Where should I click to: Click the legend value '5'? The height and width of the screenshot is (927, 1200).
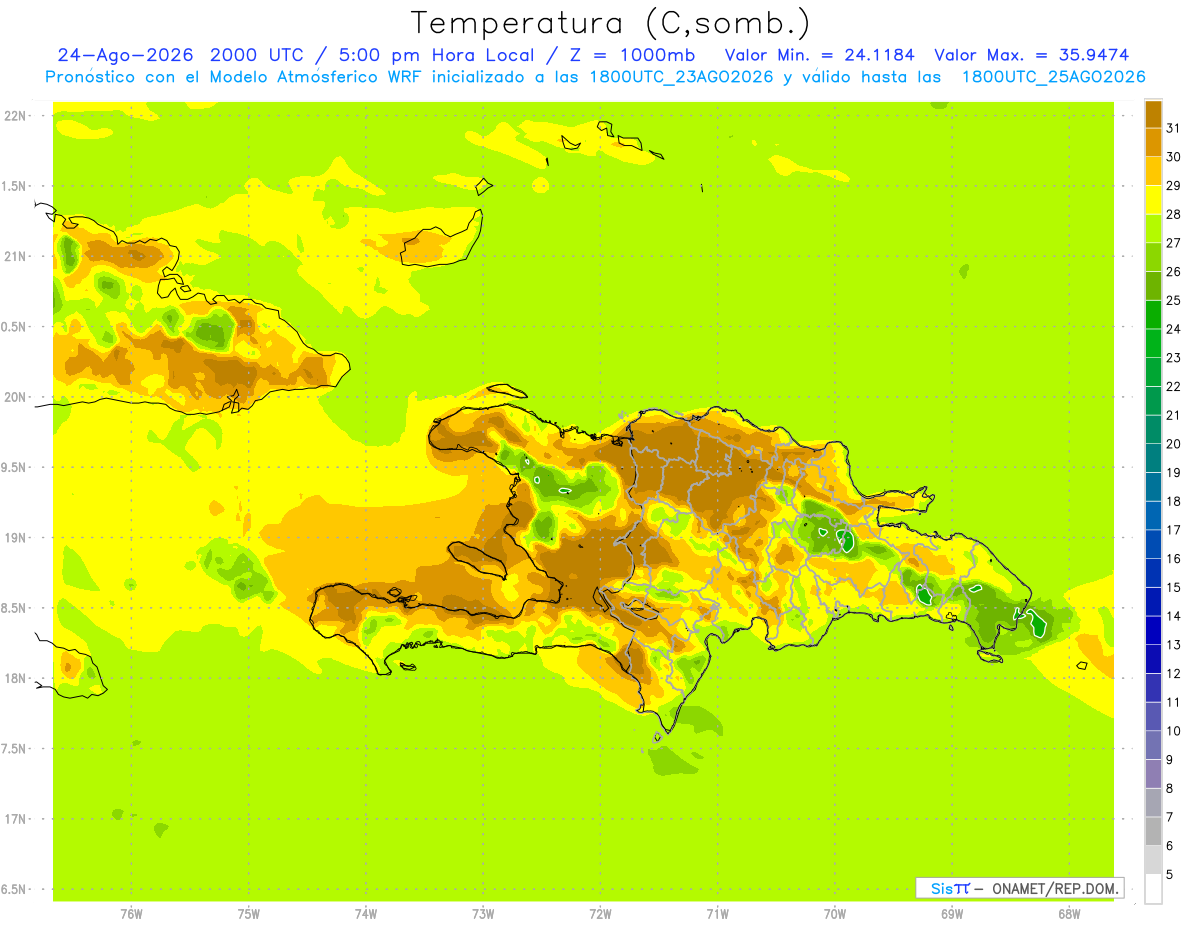pos(1170,874)
